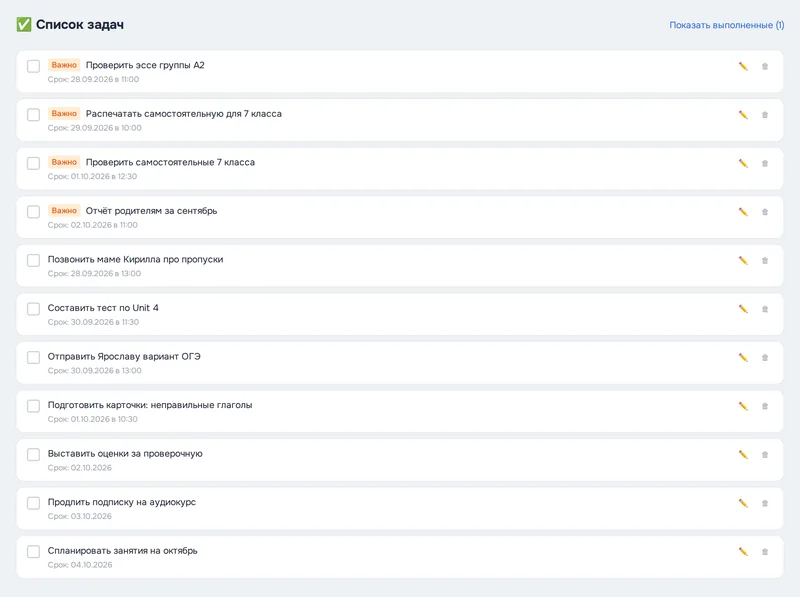Tick off Отправить Ярославу вариант ОГЭ
The width and height of the screenshot is (800, 597).
(33, 358)
